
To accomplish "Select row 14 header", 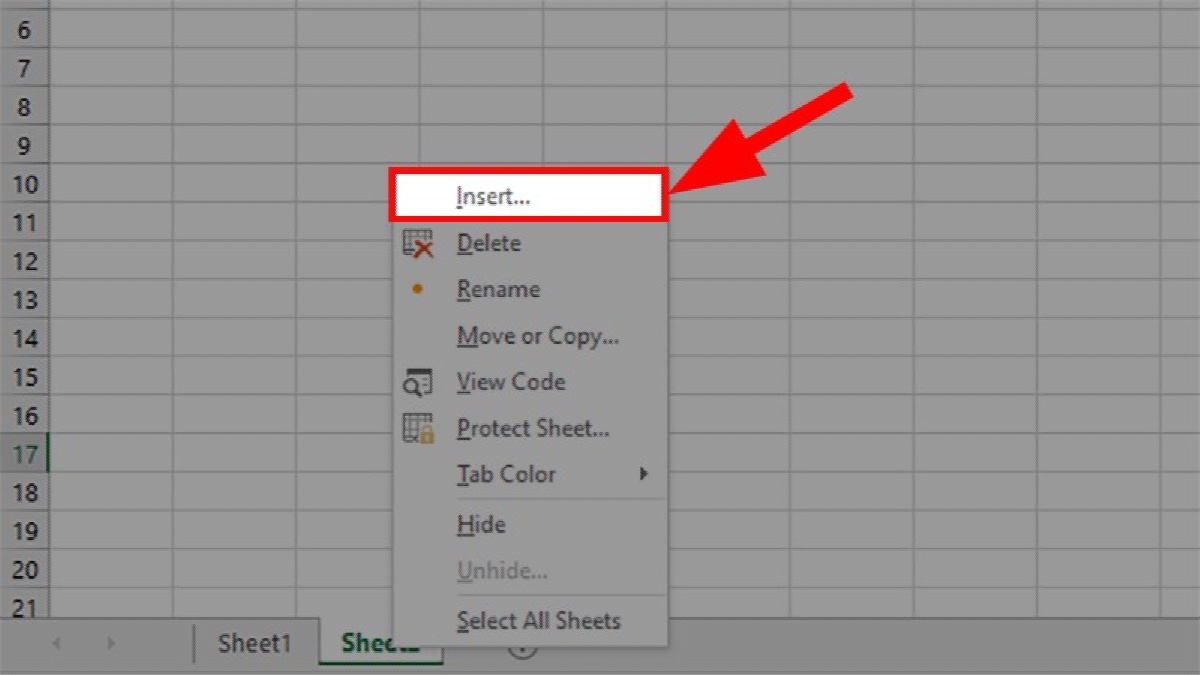I will tap(24, 339).
